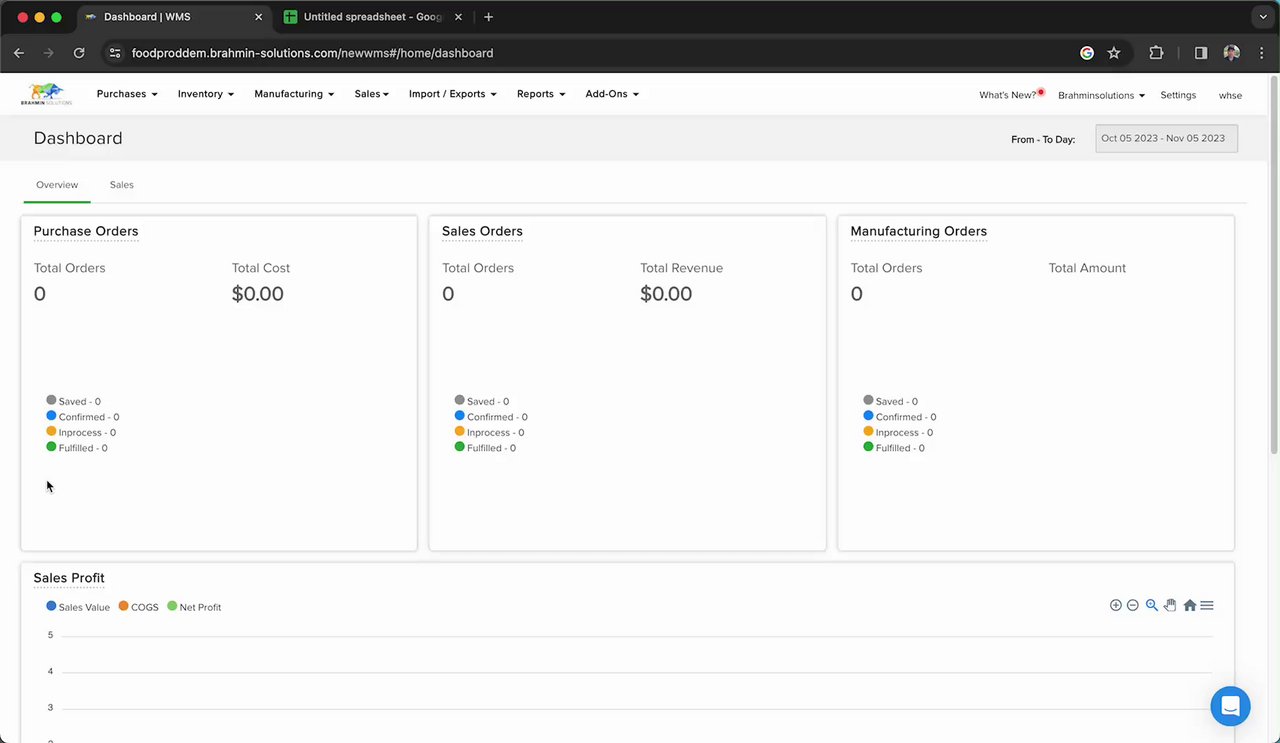Screen dimensions: 1280x743
Task: Toggle Sales Value series in chart legend
Action: click(x=78, y=607)
